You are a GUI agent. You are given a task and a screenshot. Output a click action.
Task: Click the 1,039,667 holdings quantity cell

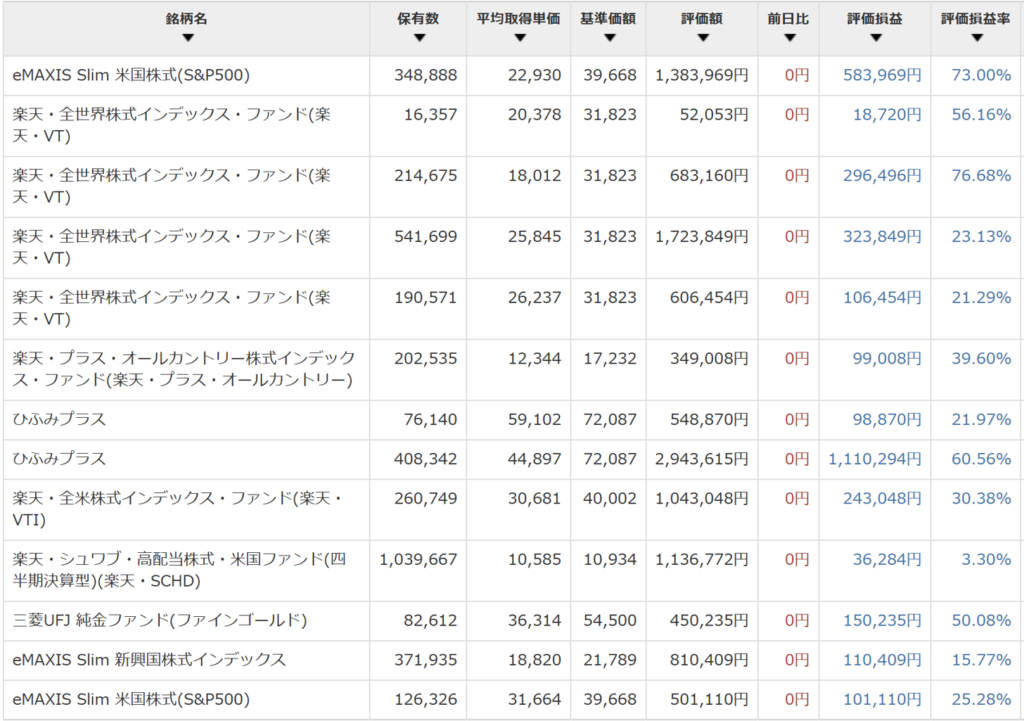pyautogui.click(x=418, y=560)
